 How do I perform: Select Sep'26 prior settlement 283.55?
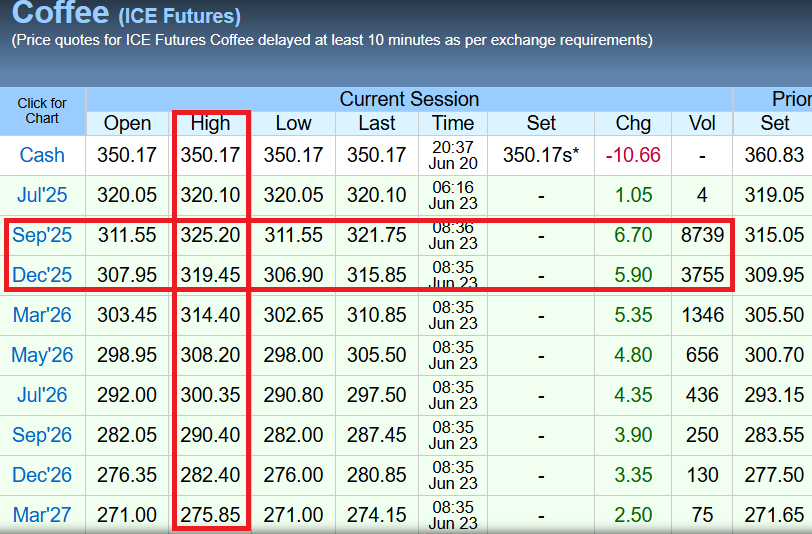(775, 435)
